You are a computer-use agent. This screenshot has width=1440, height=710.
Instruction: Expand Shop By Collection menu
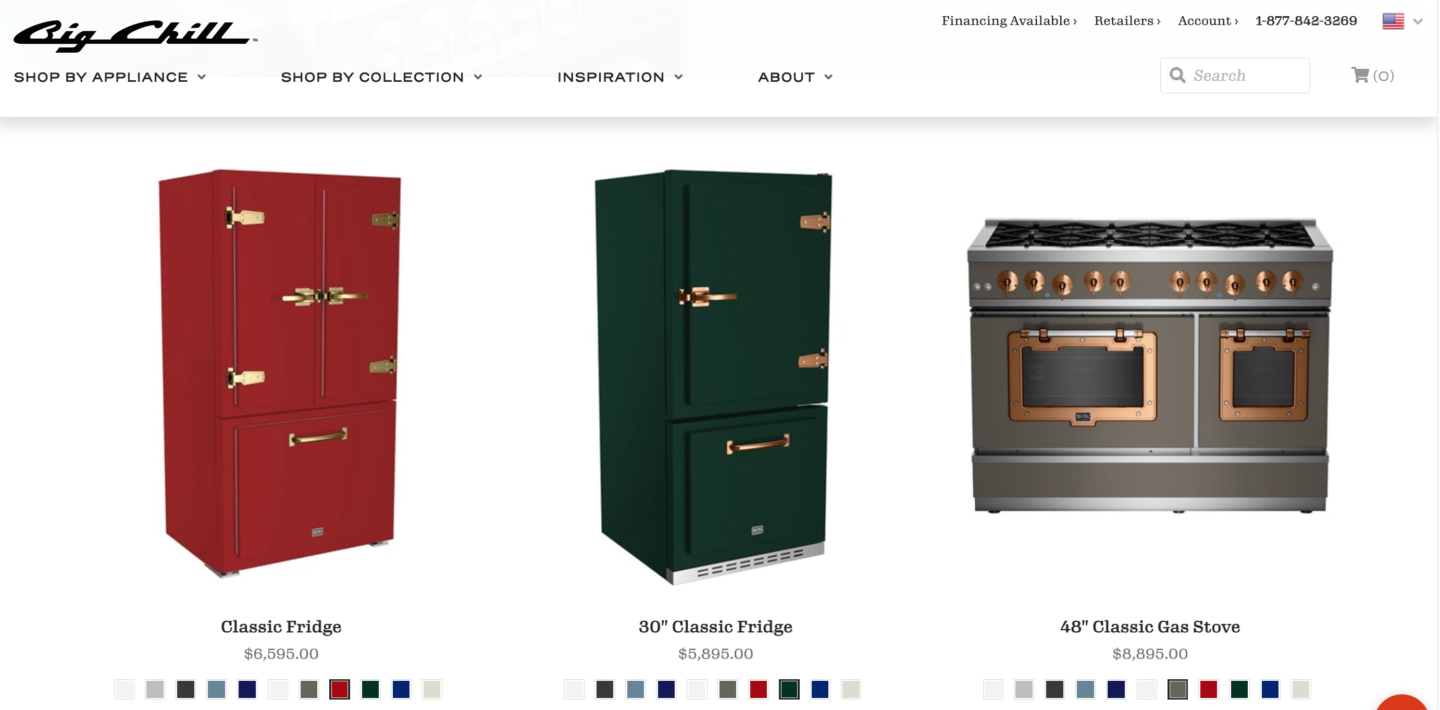(381, 77)
